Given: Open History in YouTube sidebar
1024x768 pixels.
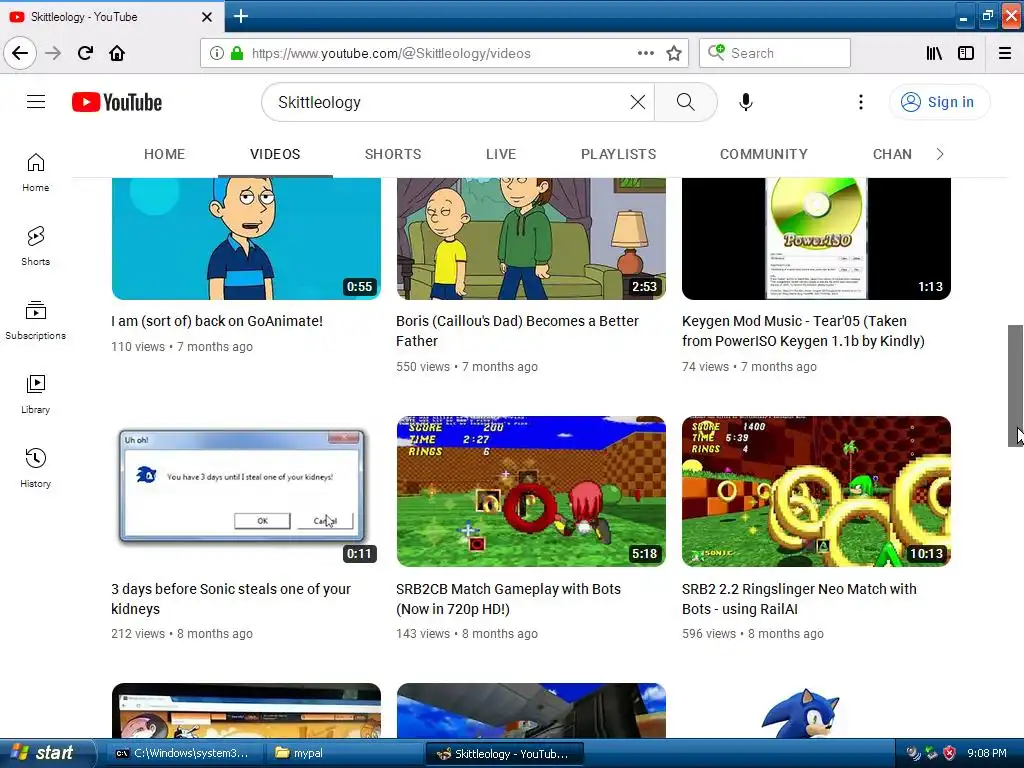Looking at the screenshot, I should pyautogui.click(x=35, y=468).
